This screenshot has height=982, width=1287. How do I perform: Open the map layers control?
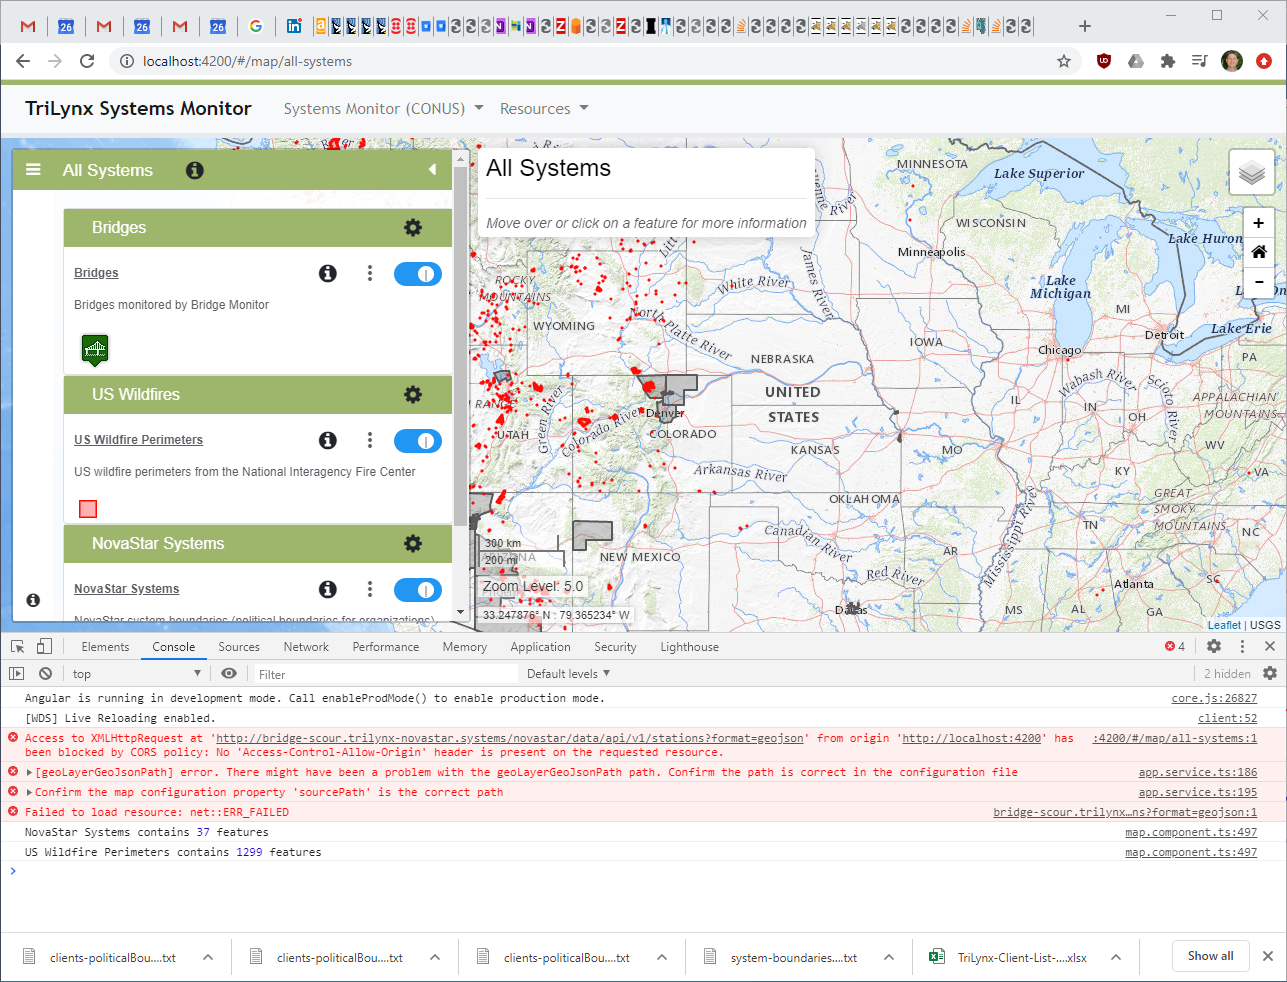pos(1251,173)
